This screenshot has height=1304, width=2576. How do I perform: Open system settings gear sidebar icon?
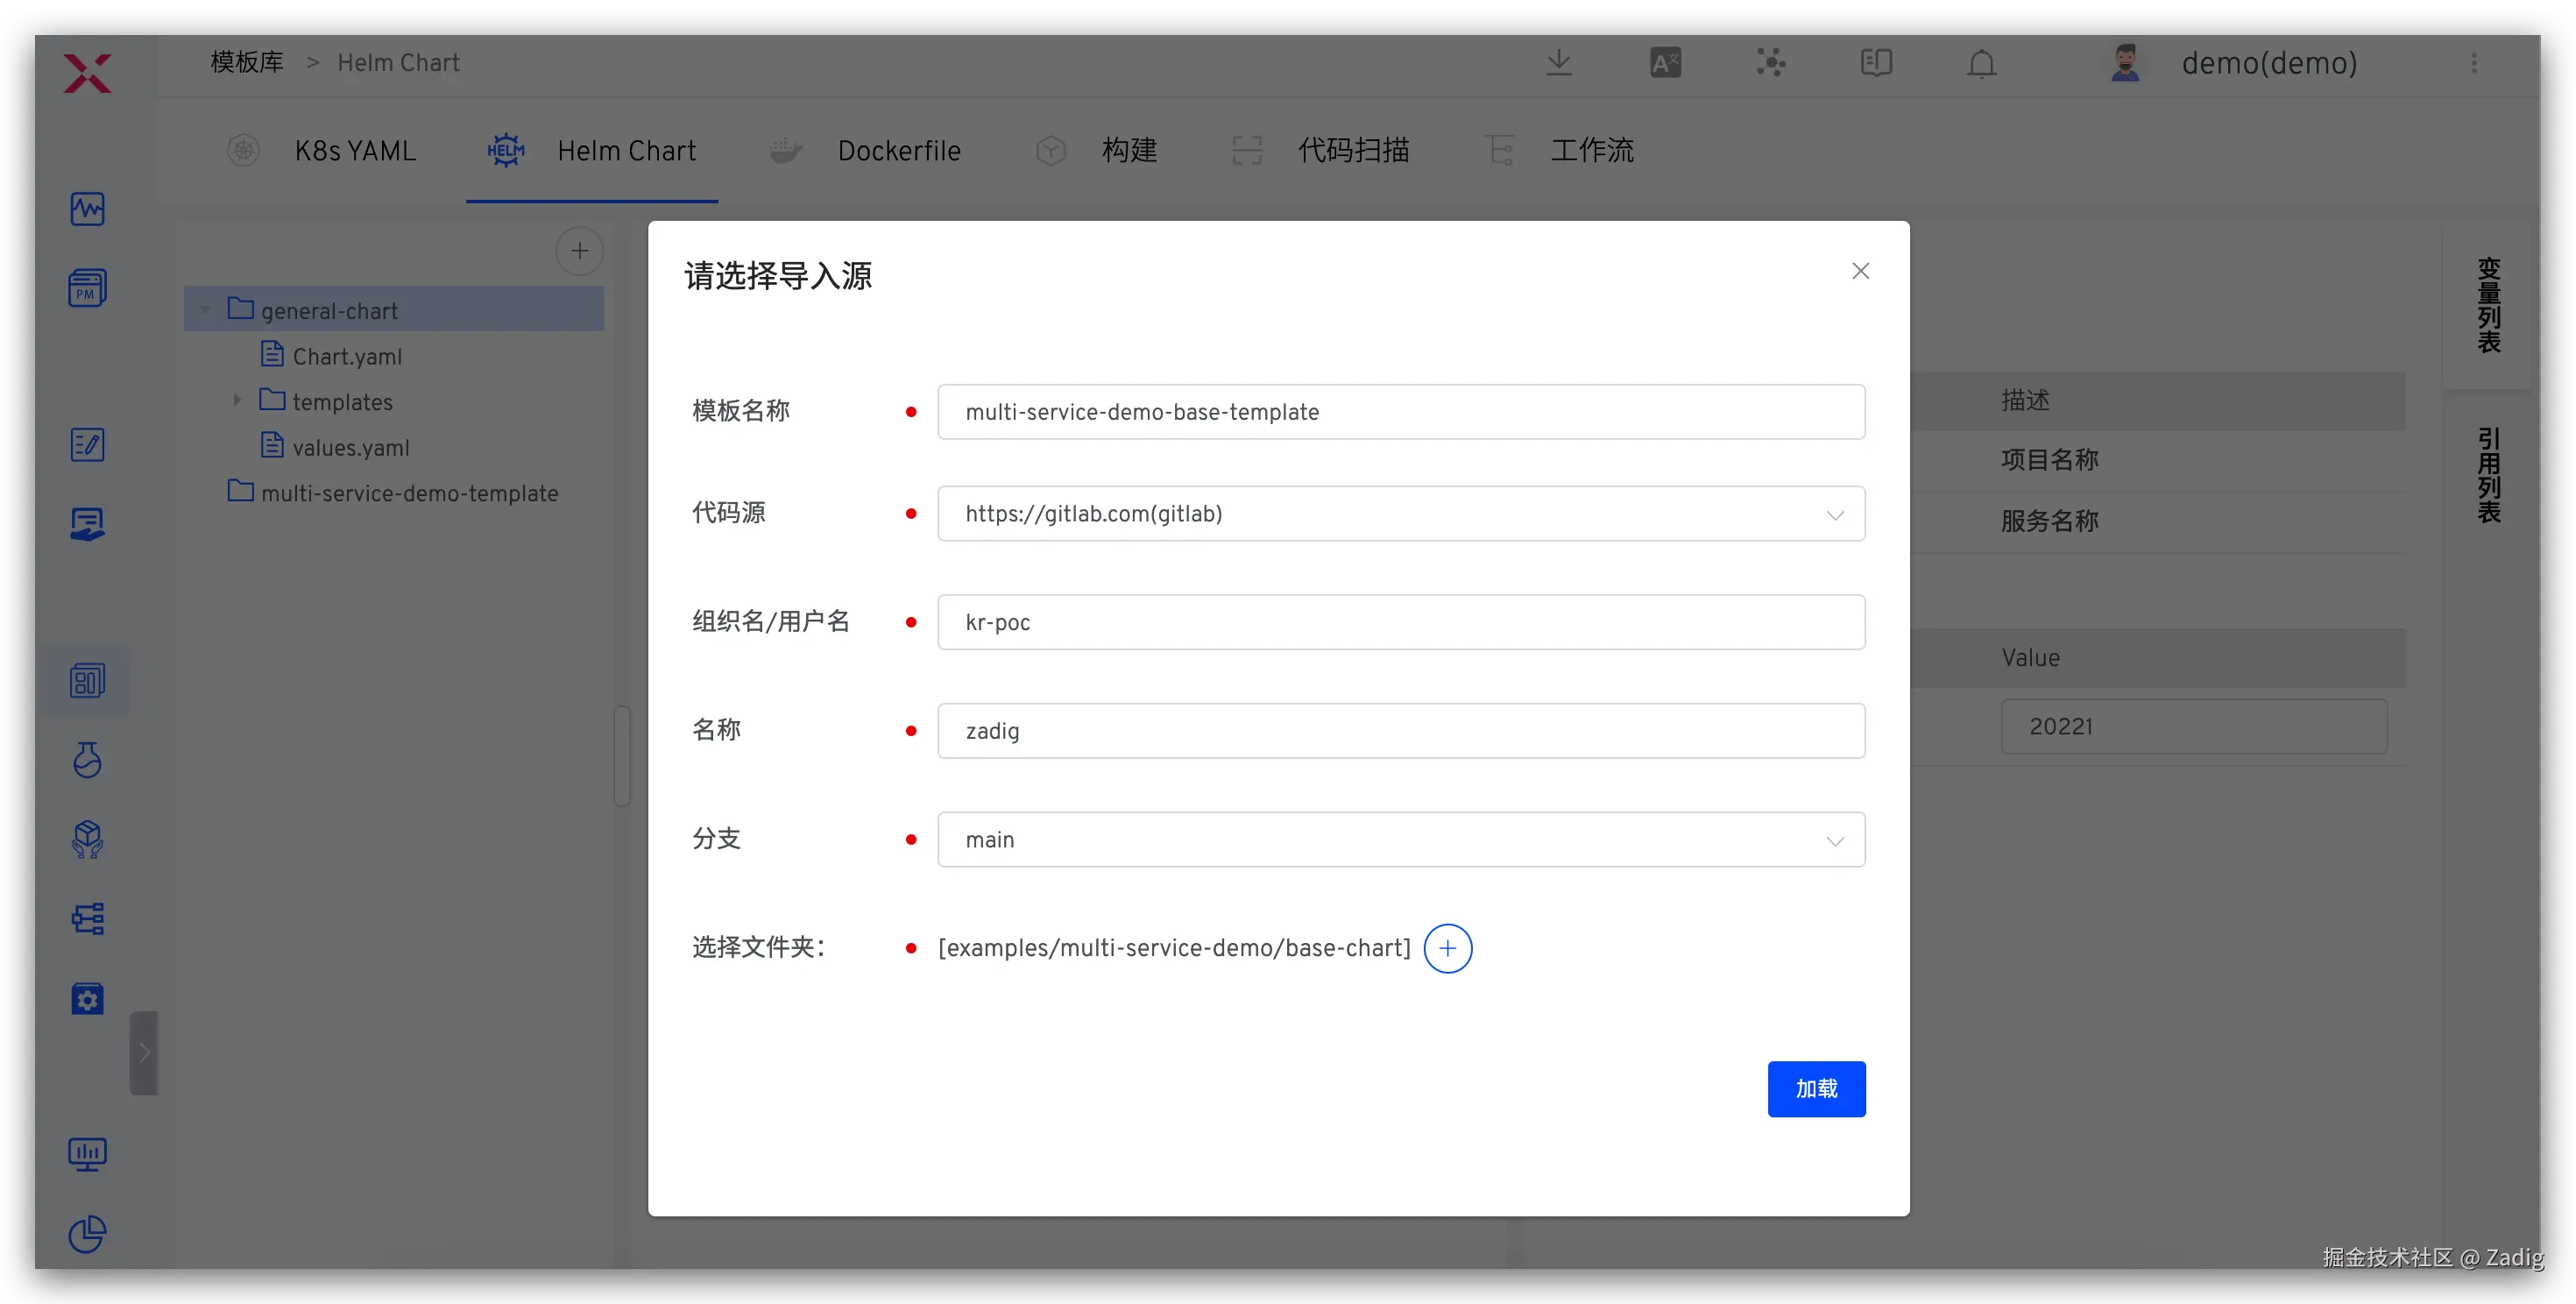87,999
